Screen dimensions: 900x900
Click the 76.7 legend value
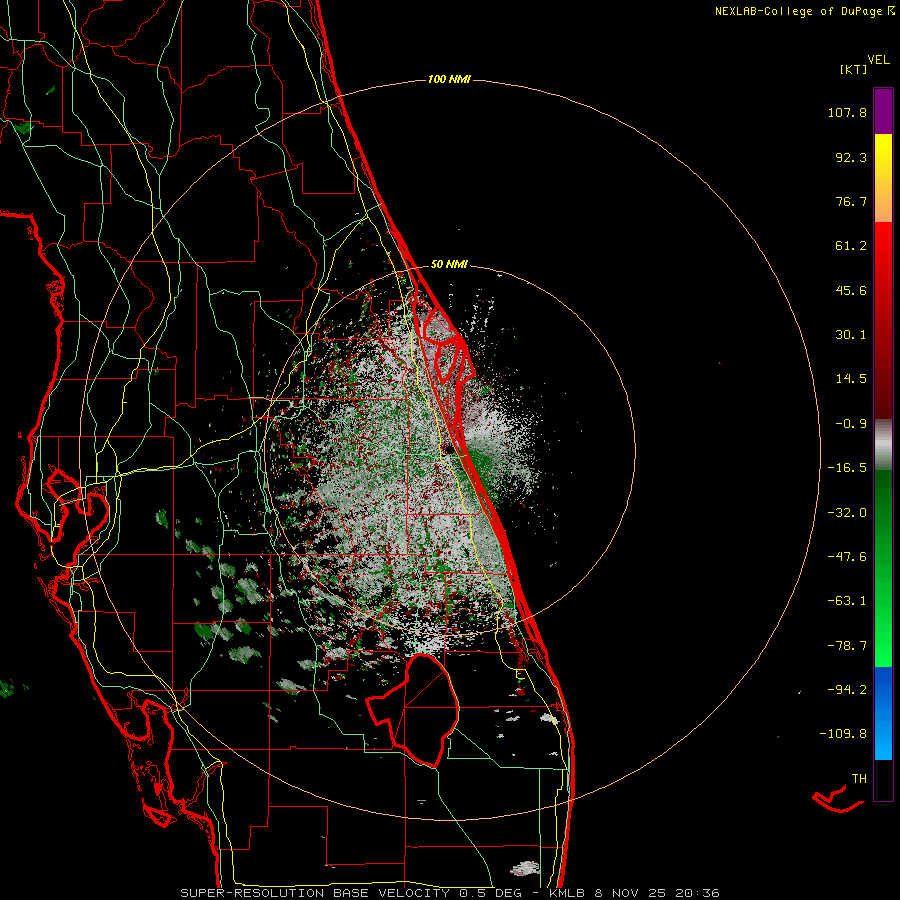point(851,201)
